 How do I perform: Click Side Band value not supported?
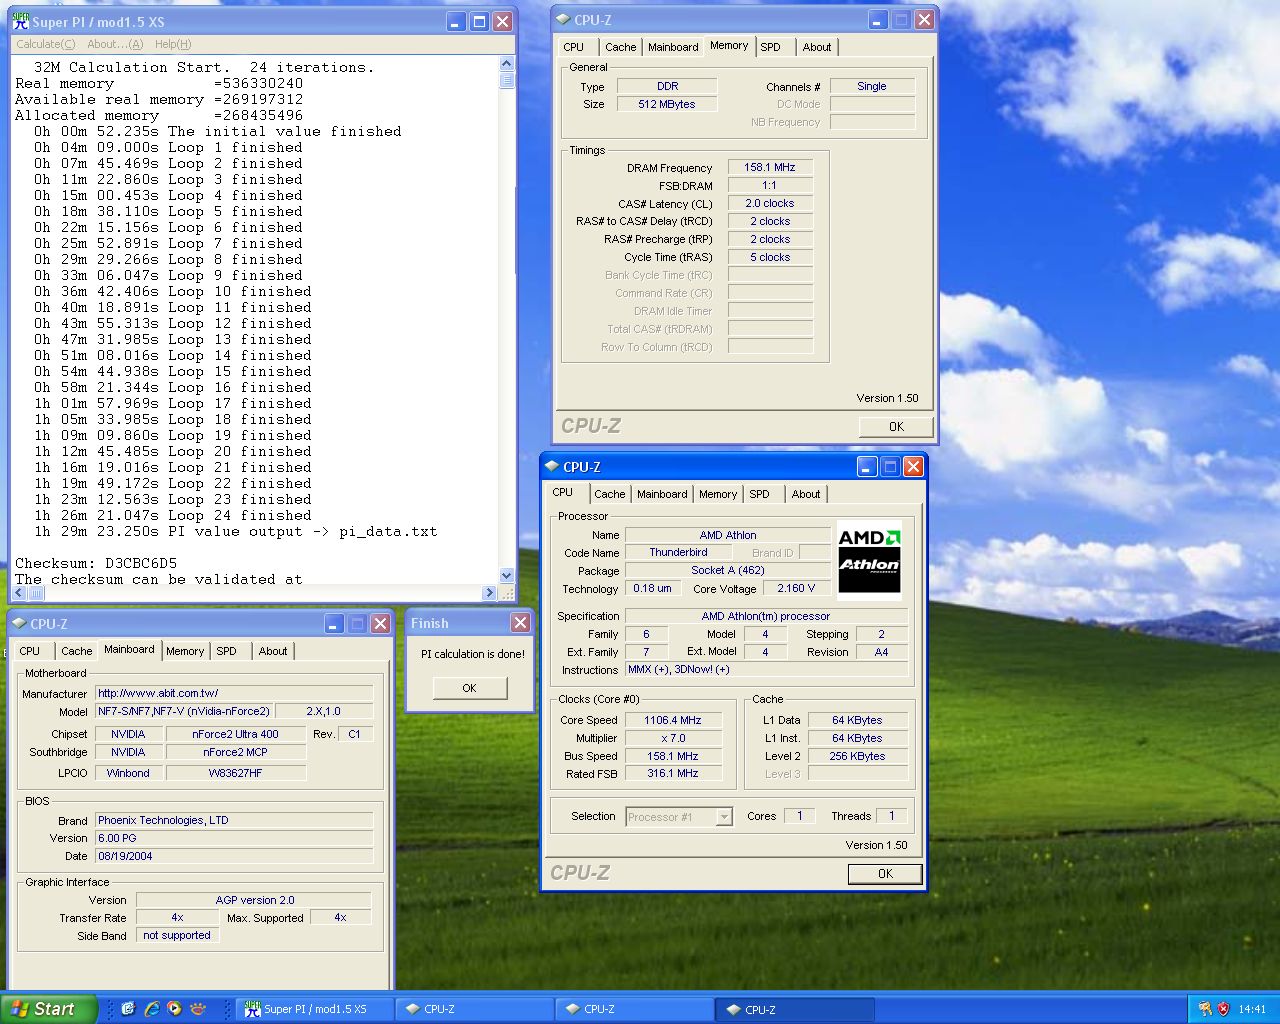pos(177,936)
